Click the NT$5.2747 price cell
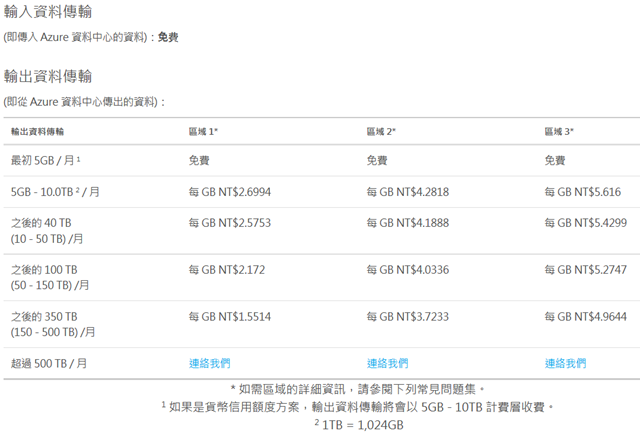 point(585,270)
